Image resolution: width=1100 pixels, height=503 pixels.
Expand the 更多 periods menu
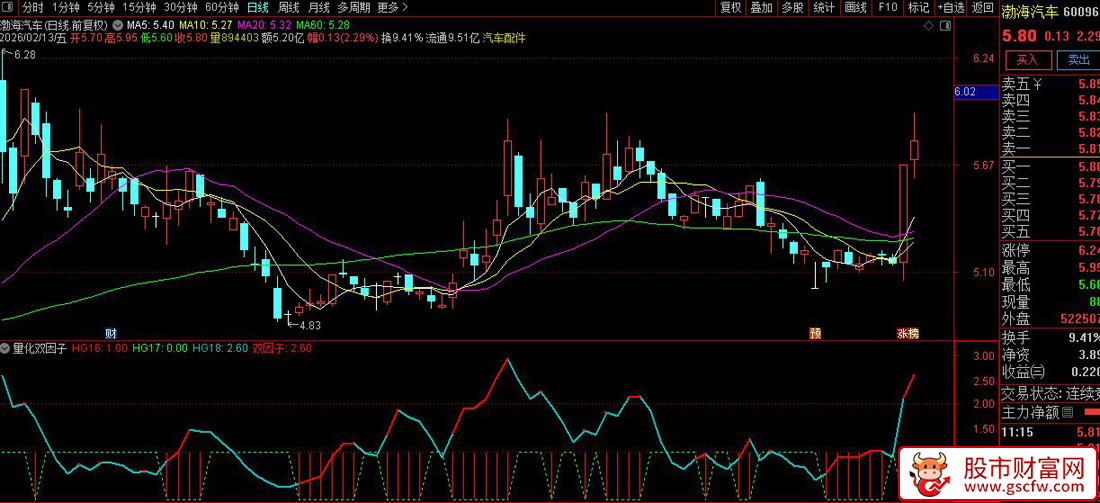pos(387,7)
